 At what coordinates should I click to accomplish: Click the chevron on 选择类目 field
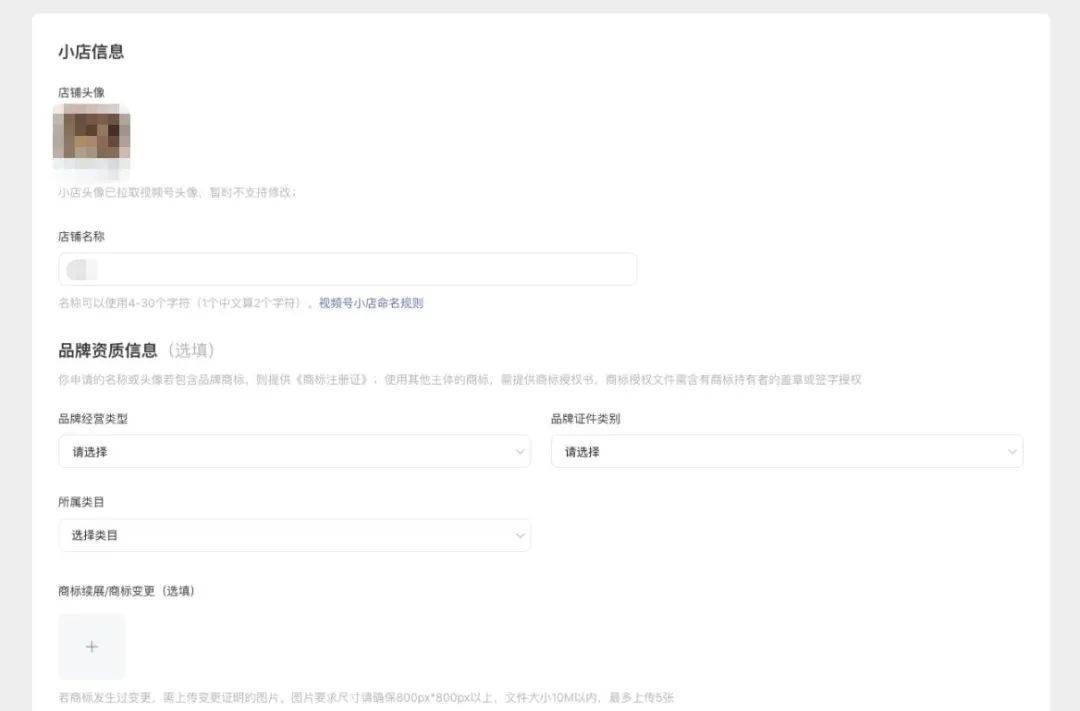point(520,535)
